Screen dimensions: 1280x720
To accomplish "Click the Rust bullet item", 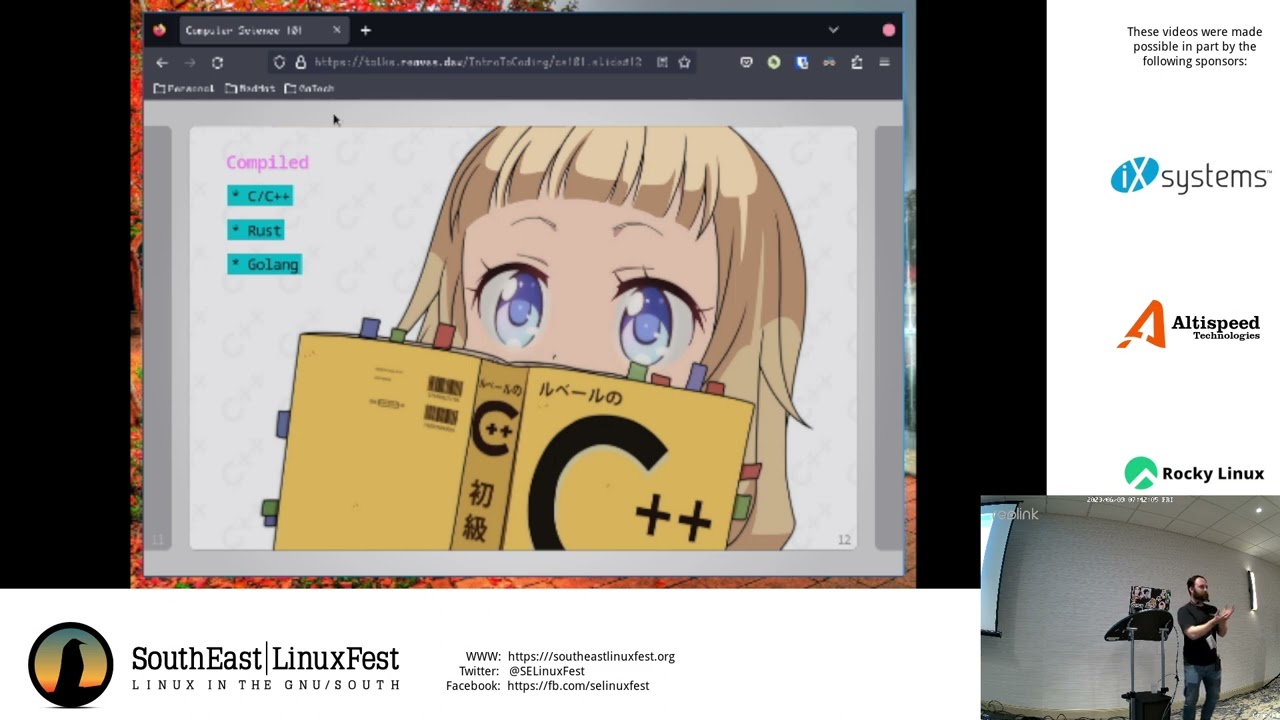I will [x=256, y=230].
